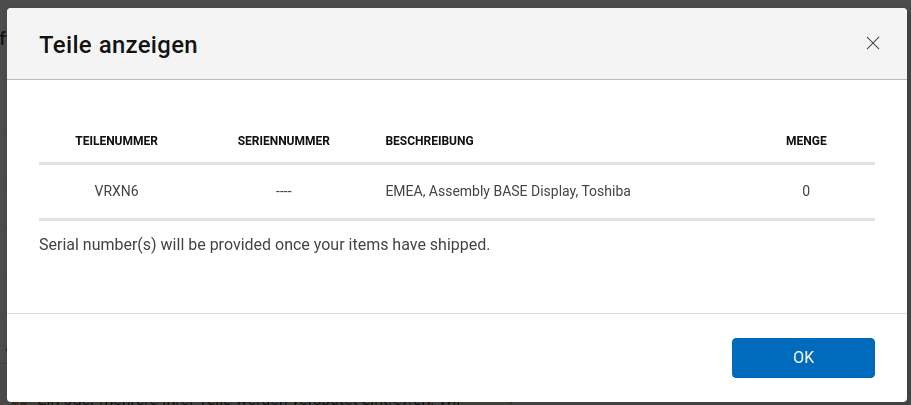Click the word 'BASE' in description
911x405 pixels.
[510, 191]
